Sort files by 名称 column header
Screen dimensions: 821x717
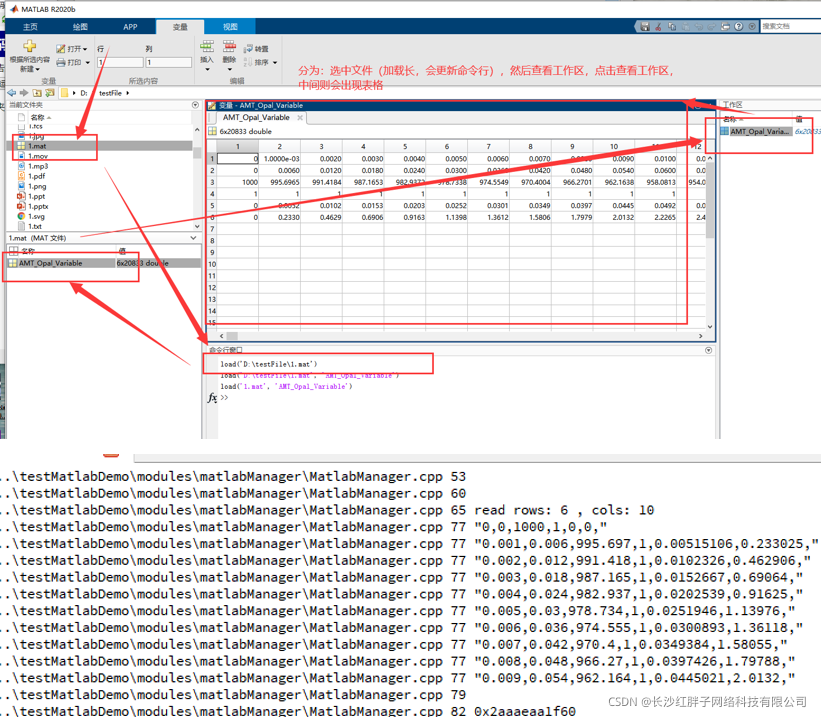(40, 117)
